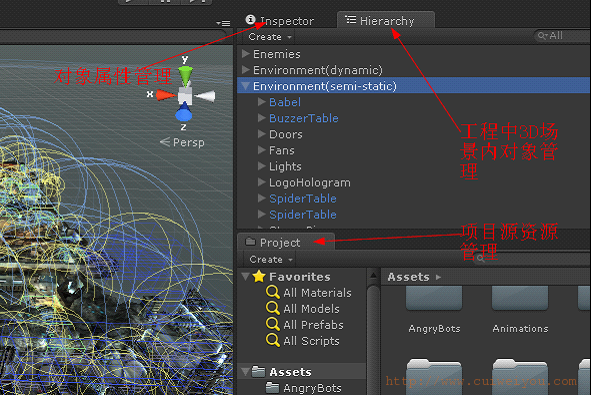The width and height of the screenshot is (591, 395).
Task: Select Environment(dynamic) in the hierarchy
Action: pyautogui.click(x=414, y=70)
